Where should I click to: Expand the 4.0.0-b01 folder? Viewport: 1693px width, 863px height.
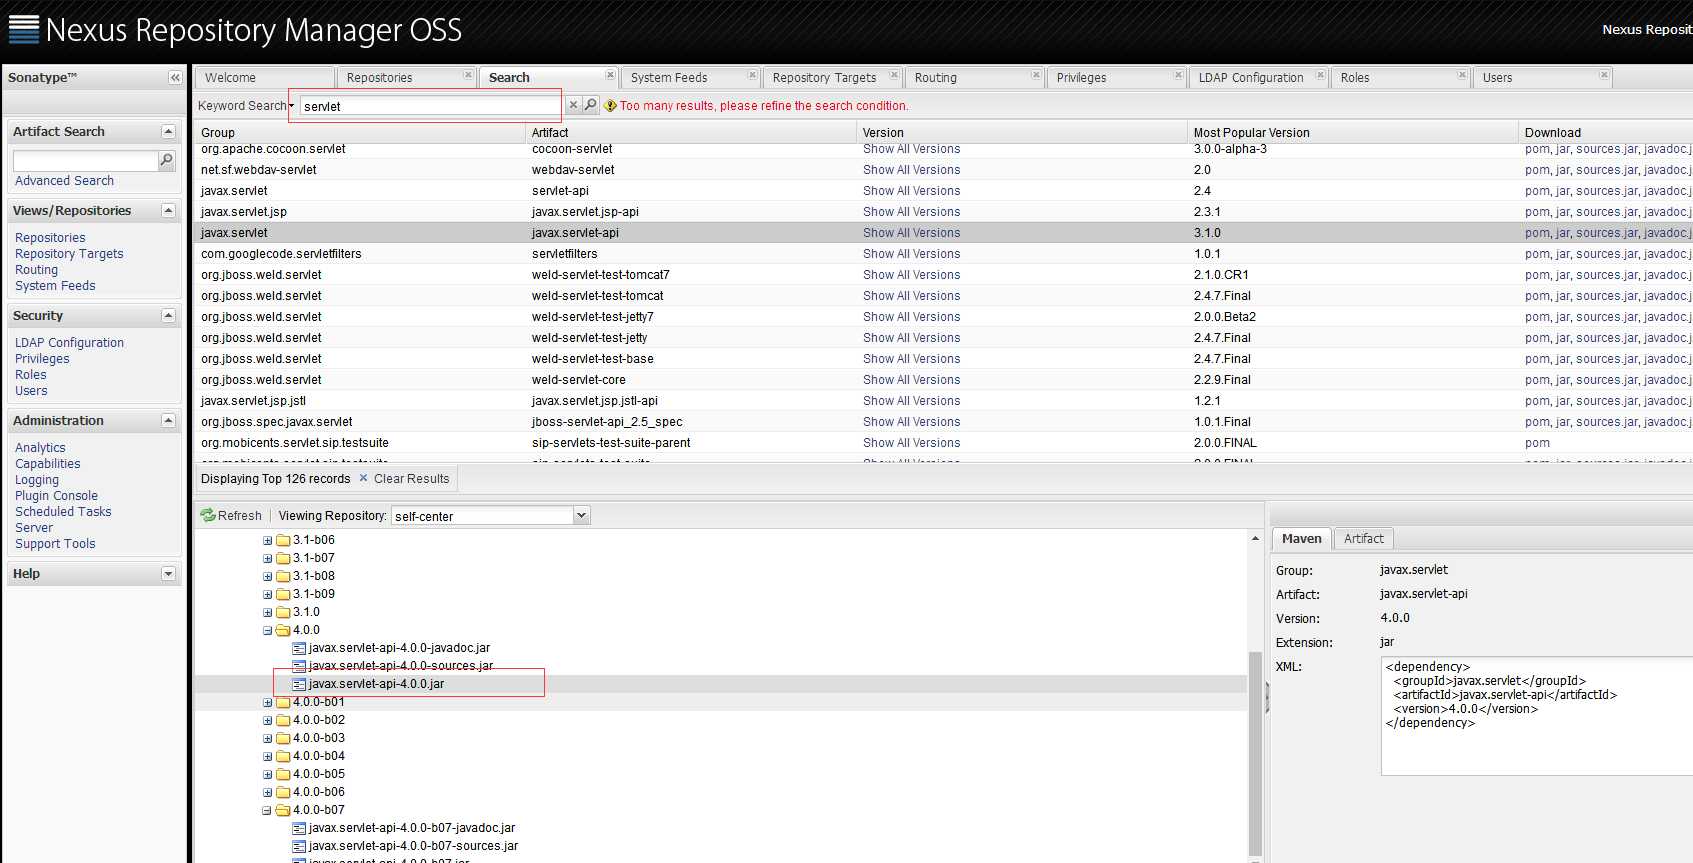point(267,702)
